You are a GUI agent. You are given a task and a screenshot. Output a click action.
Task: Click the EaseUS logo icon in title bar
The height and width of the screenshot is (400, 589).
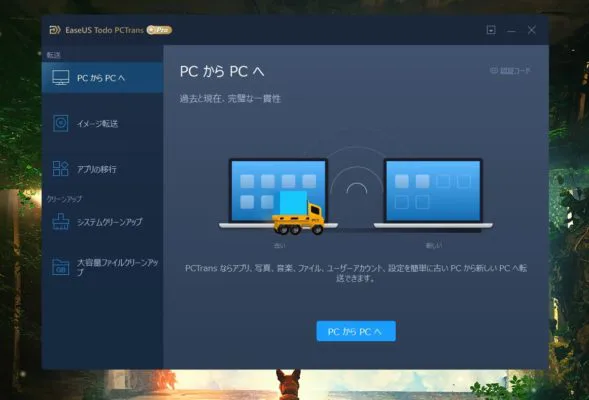pyautogui.click(x=55, y=30)
